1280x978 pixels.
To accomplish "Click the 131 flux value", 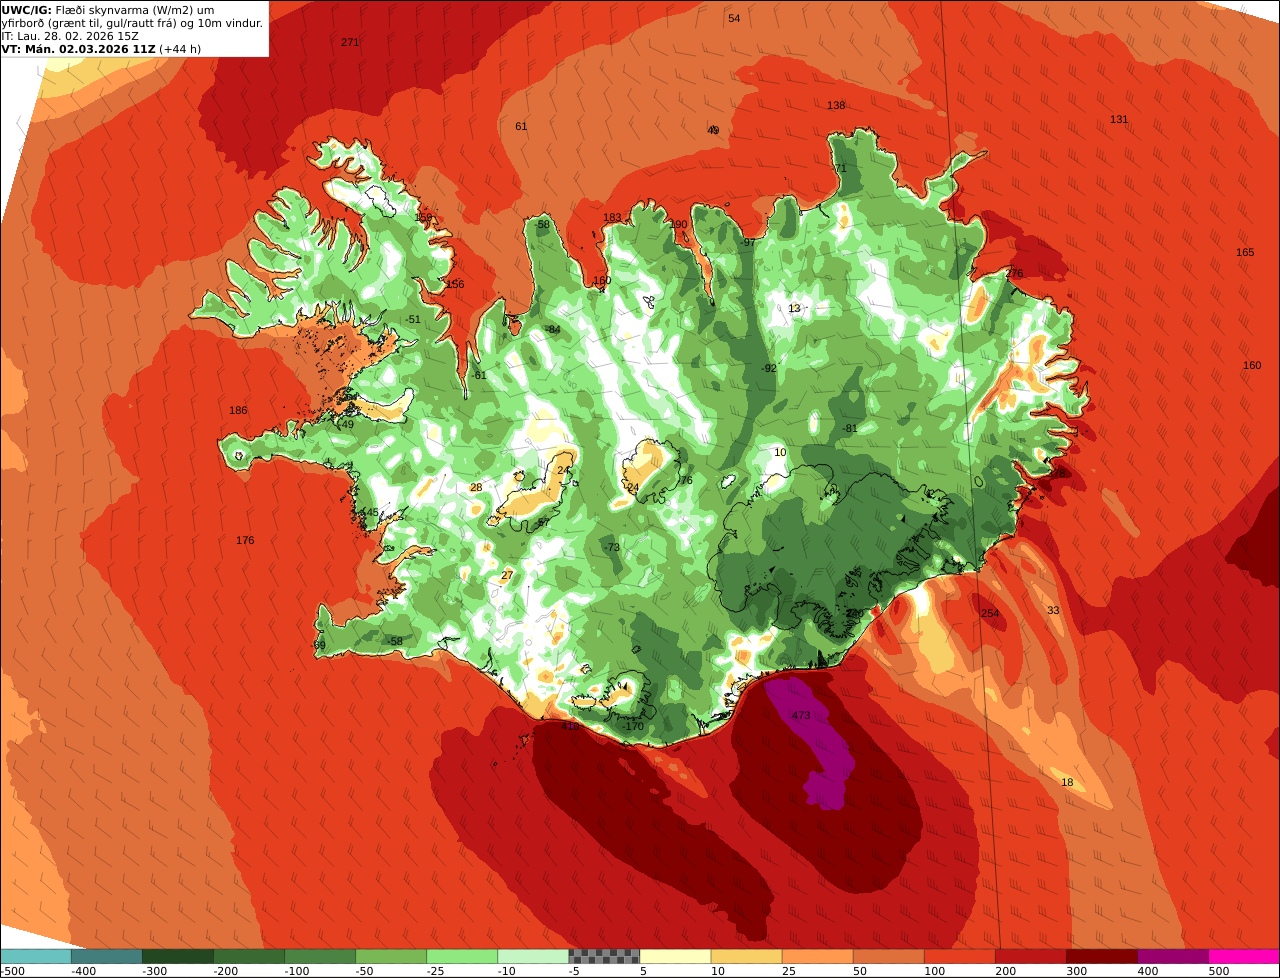I will tap(1119, 119).
